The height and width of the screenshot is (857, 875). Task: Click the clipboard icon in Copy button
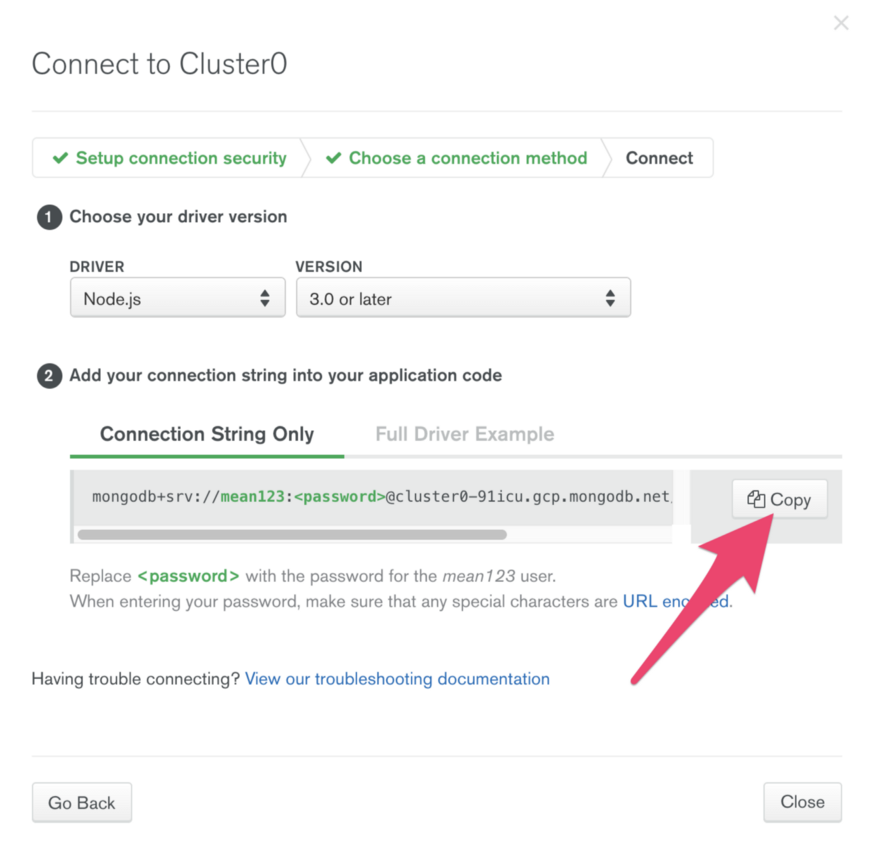[756, 499]
